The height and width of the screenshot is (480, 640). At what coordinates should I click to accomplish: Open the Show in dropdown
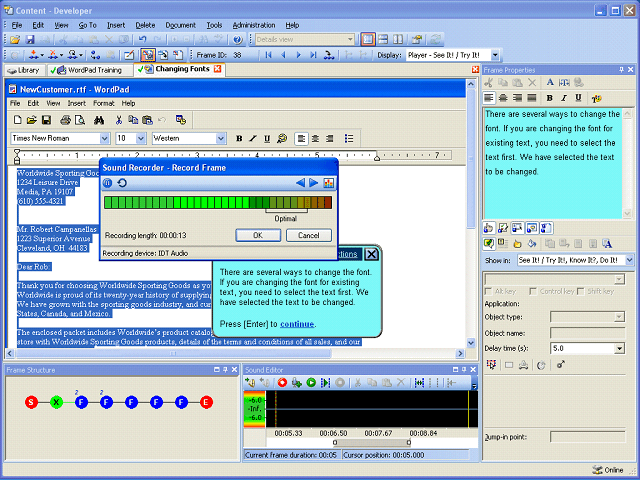629,260
